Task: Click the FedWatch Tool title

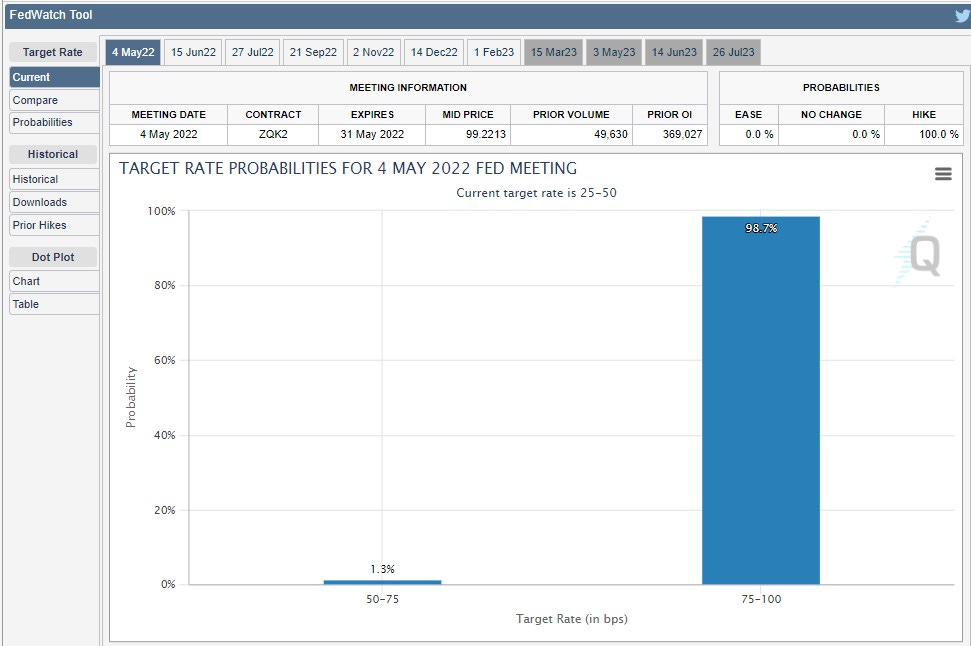Action: point(51,15)
